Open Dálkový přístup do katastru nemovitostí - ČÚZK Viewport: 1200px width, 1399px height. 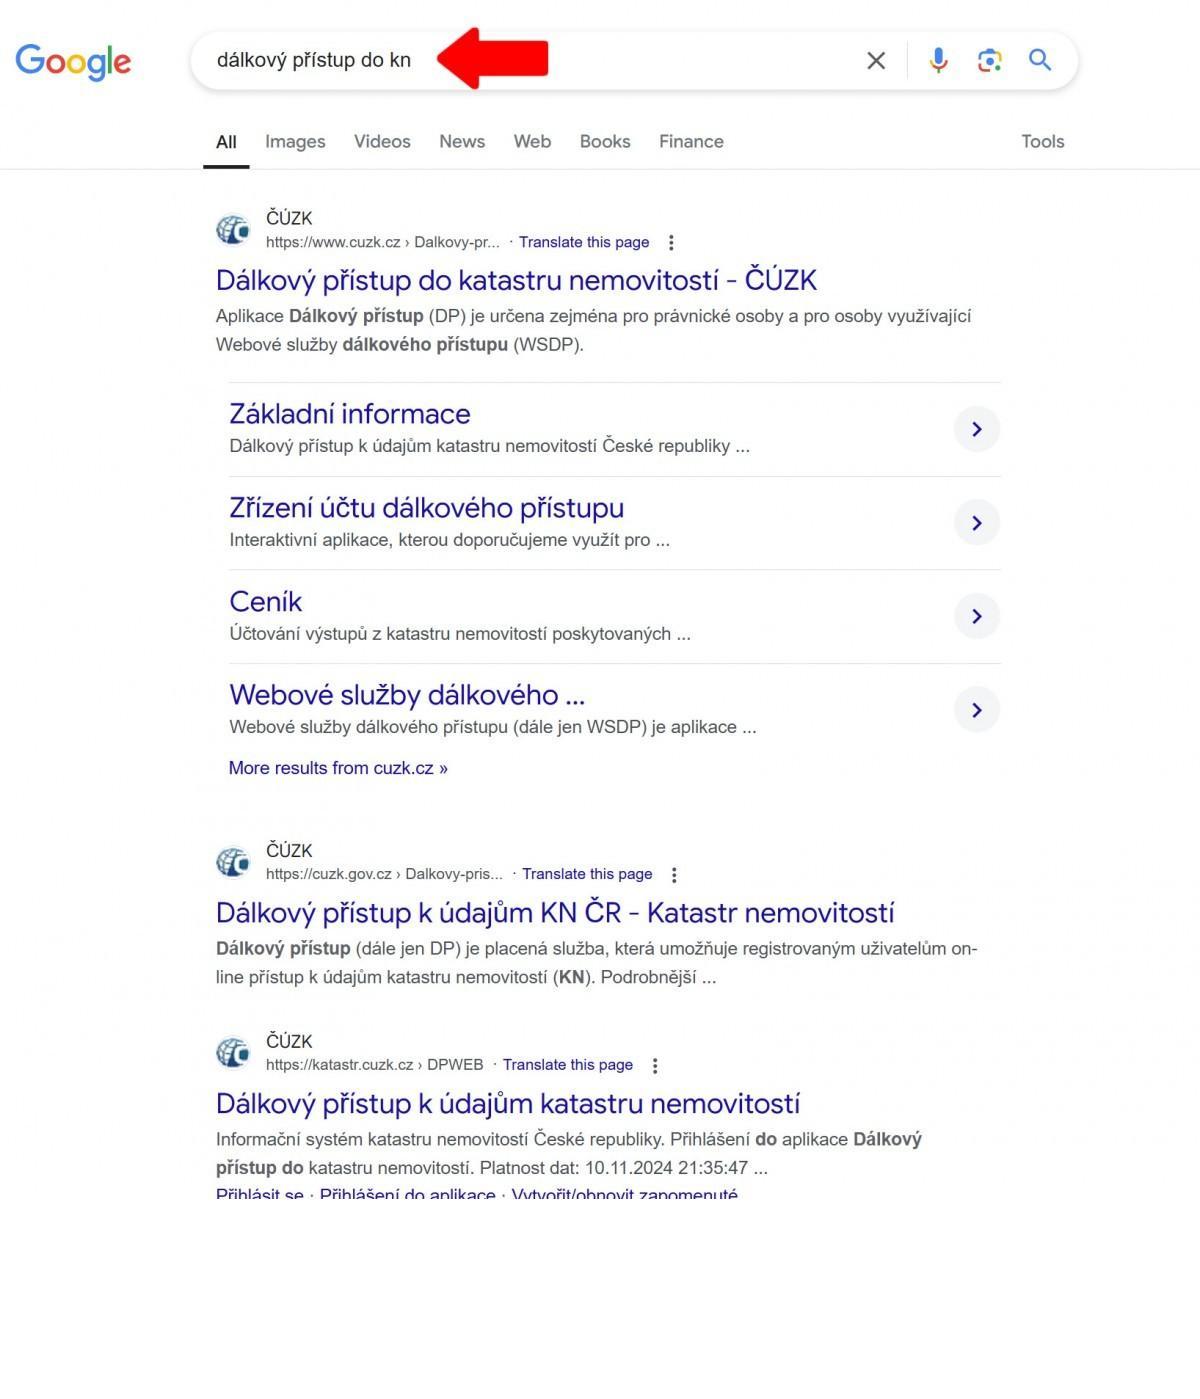[516, 280]
